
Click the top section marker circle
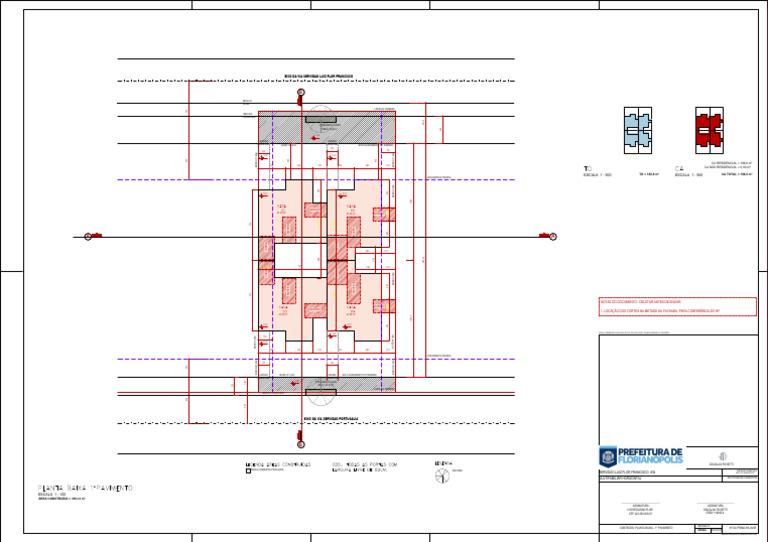(301, 92)
